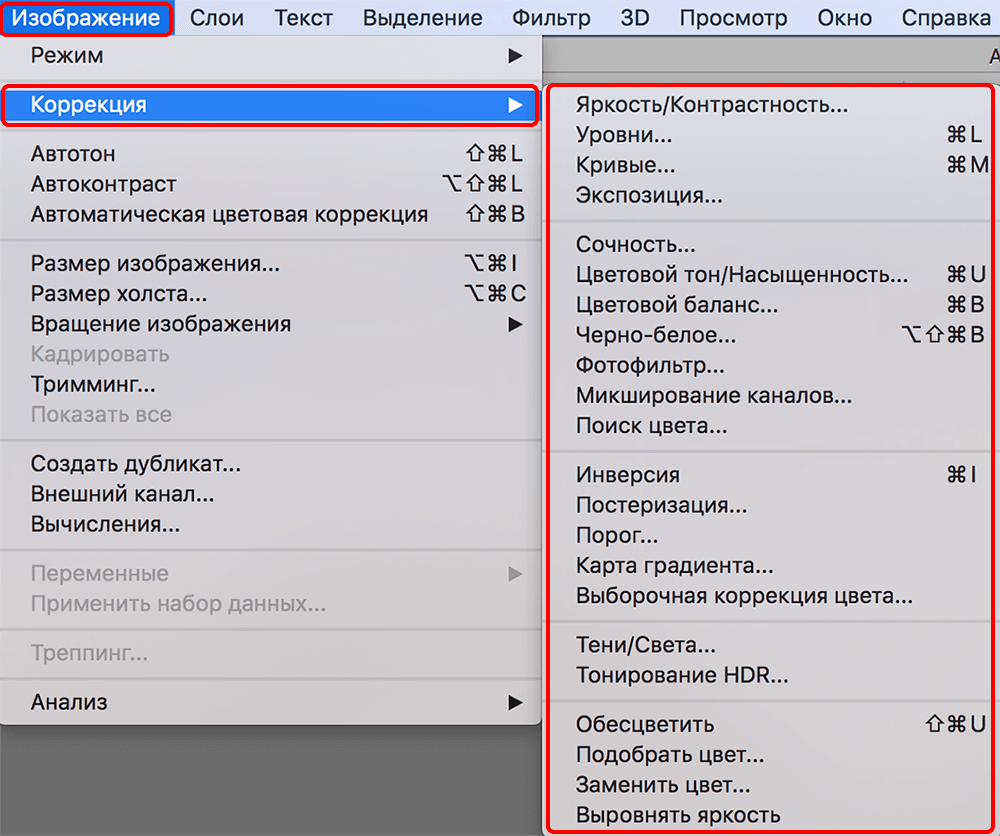Click Размер изображения menu item
Screen dimensions: 1000x836
click(x=155, y=264)
